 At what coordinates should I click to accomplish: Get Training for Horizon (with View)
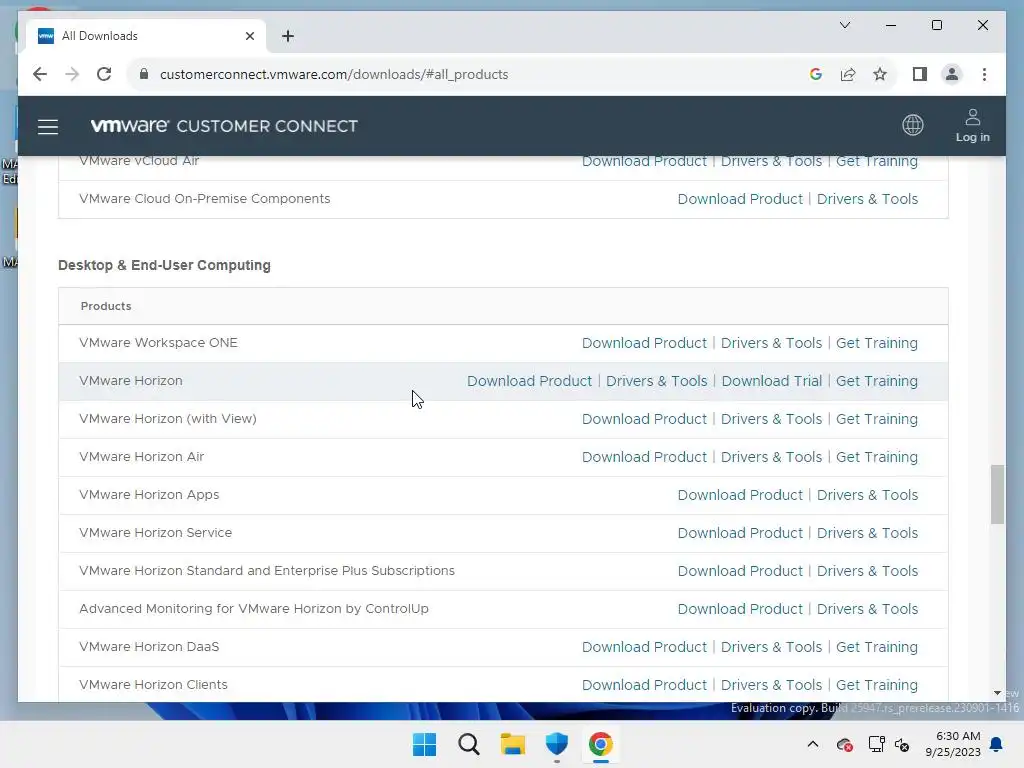pos(876,419)
